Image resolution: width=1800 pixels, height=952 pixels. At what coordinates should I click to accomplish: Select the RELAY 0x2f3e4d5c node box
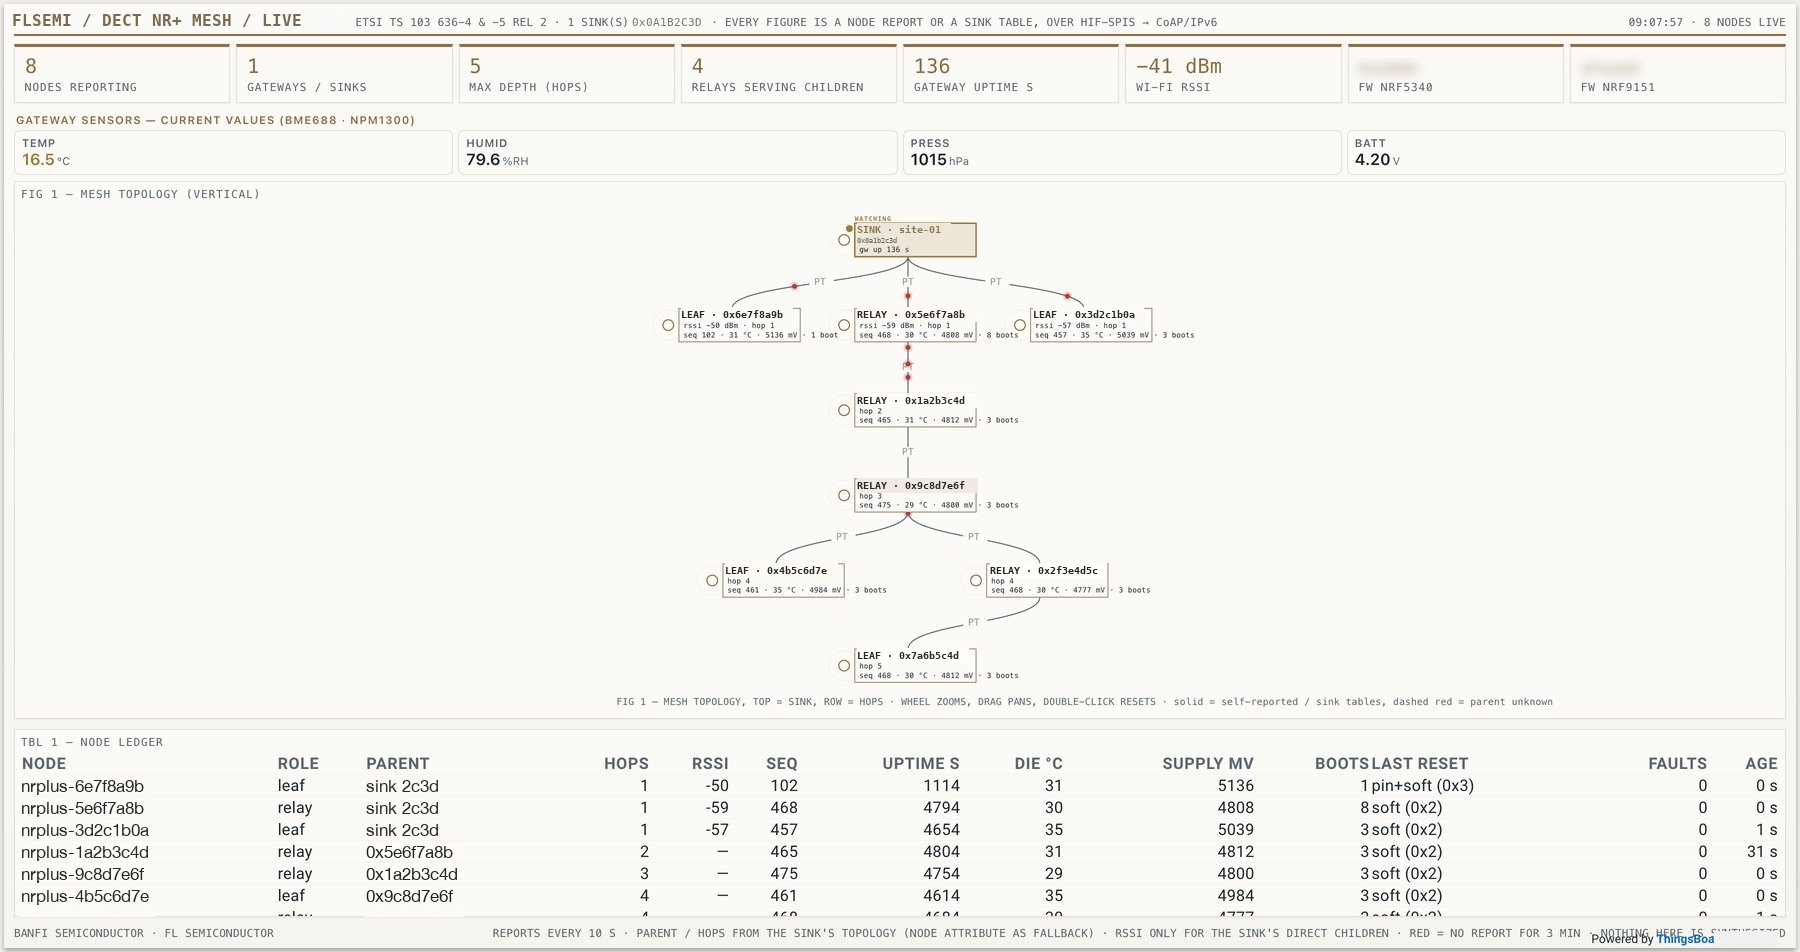1047,580
